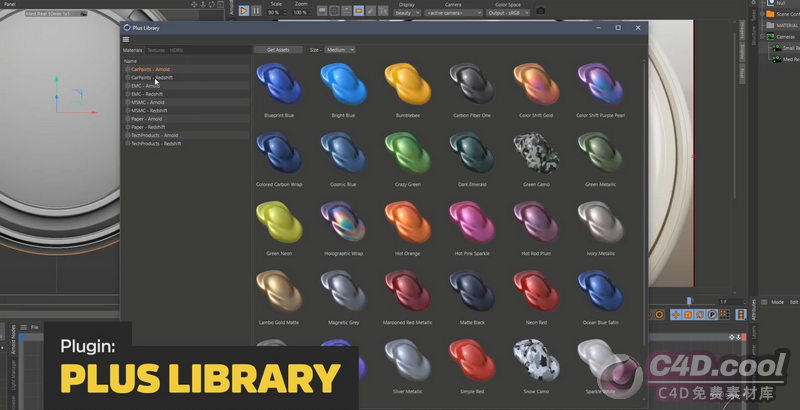Select the Color Shift Gold material swatch

click(x=536, y=84)
